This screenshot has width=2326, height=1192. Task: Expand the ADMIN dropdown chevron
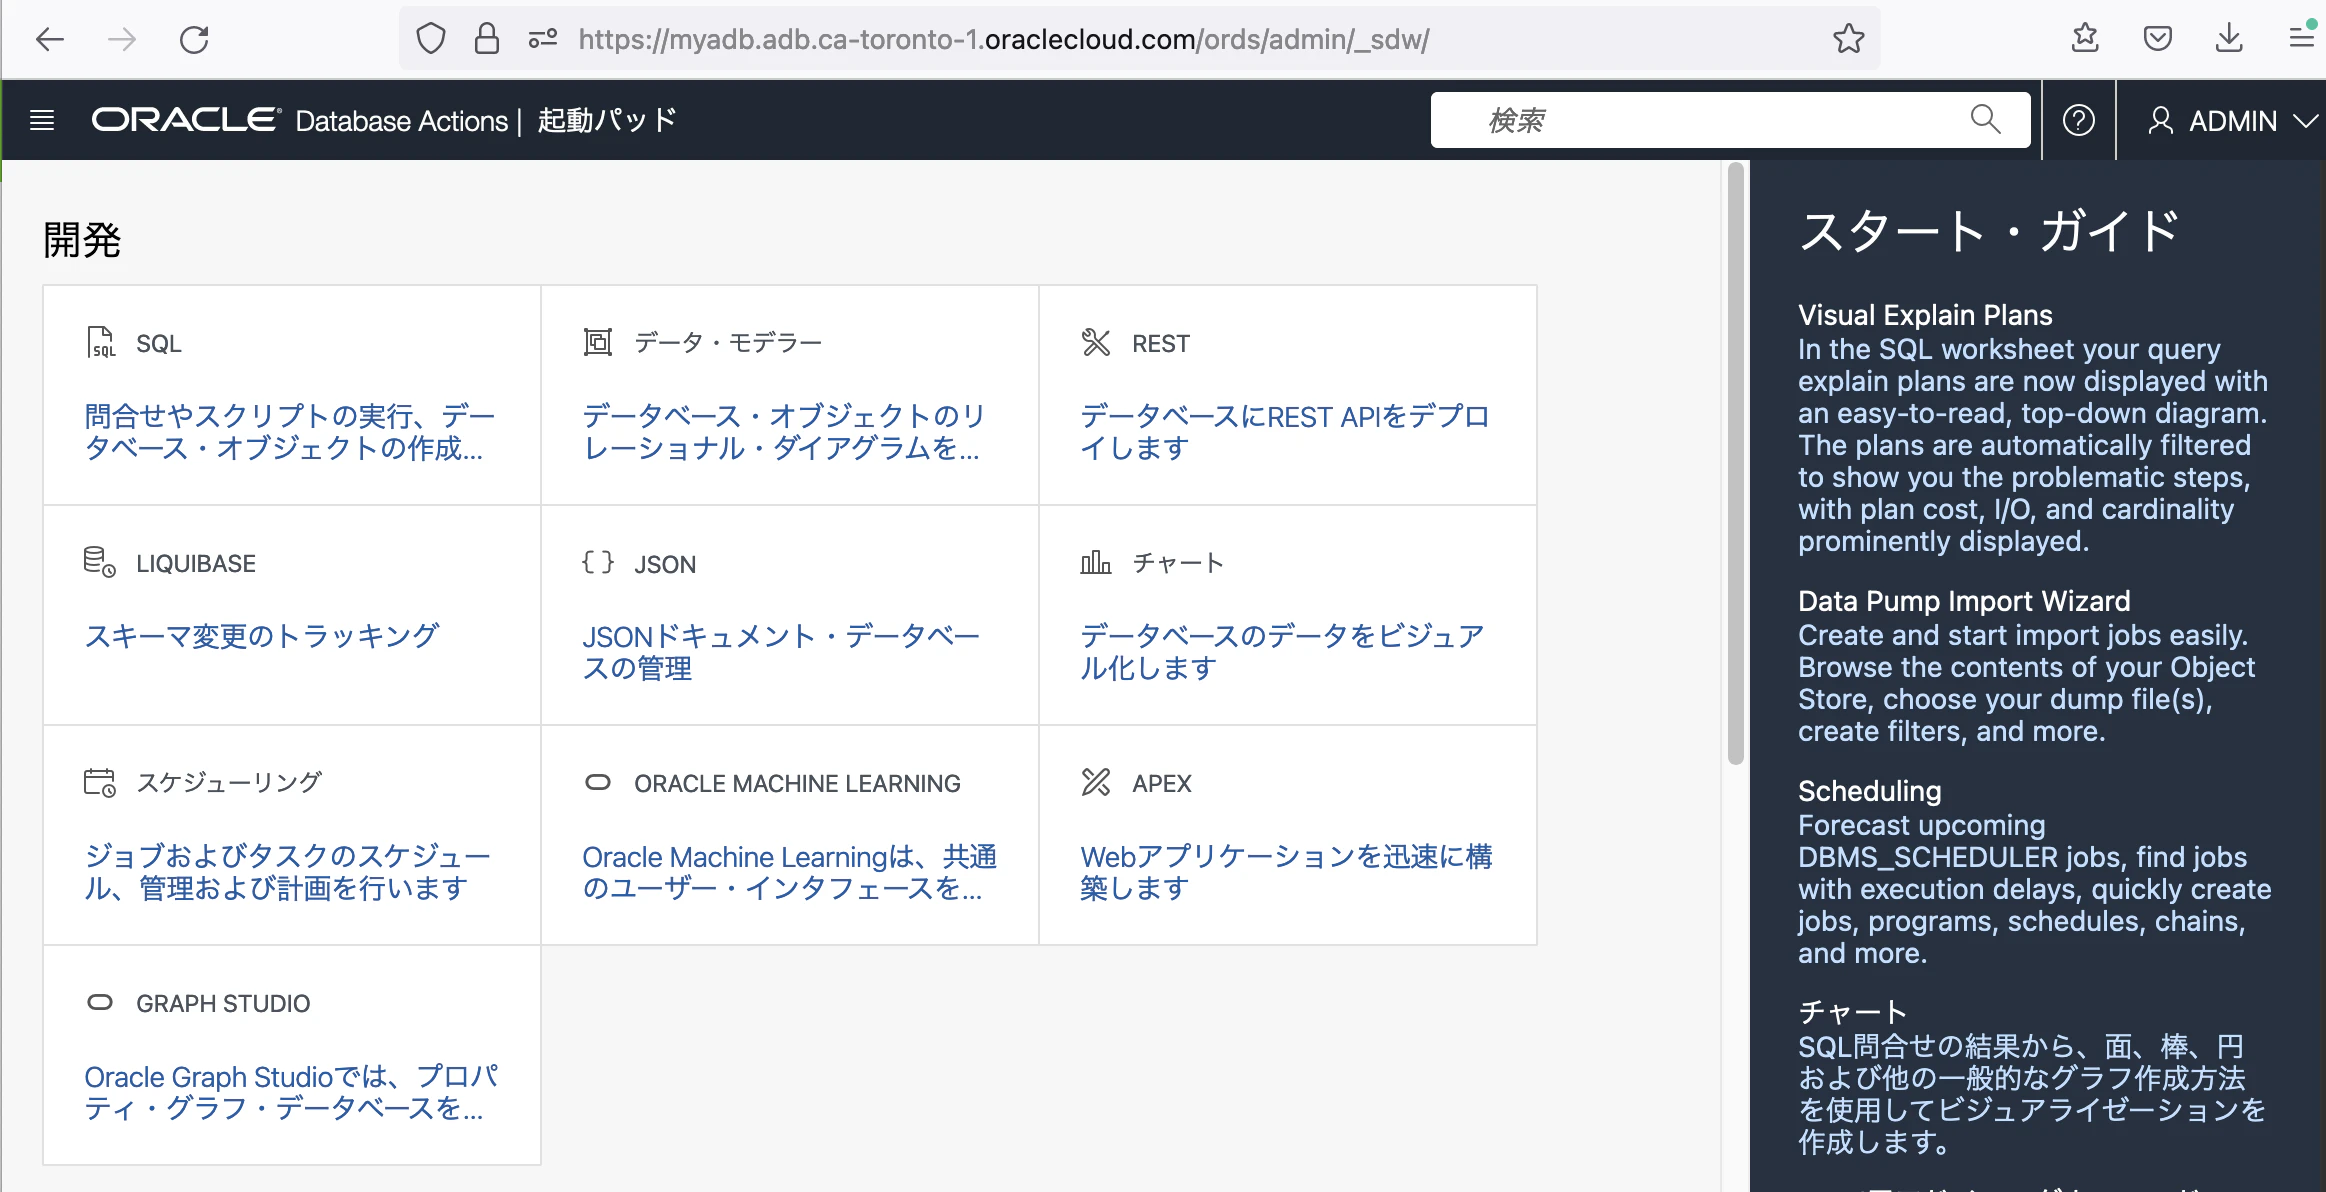tap(2305, 121)
